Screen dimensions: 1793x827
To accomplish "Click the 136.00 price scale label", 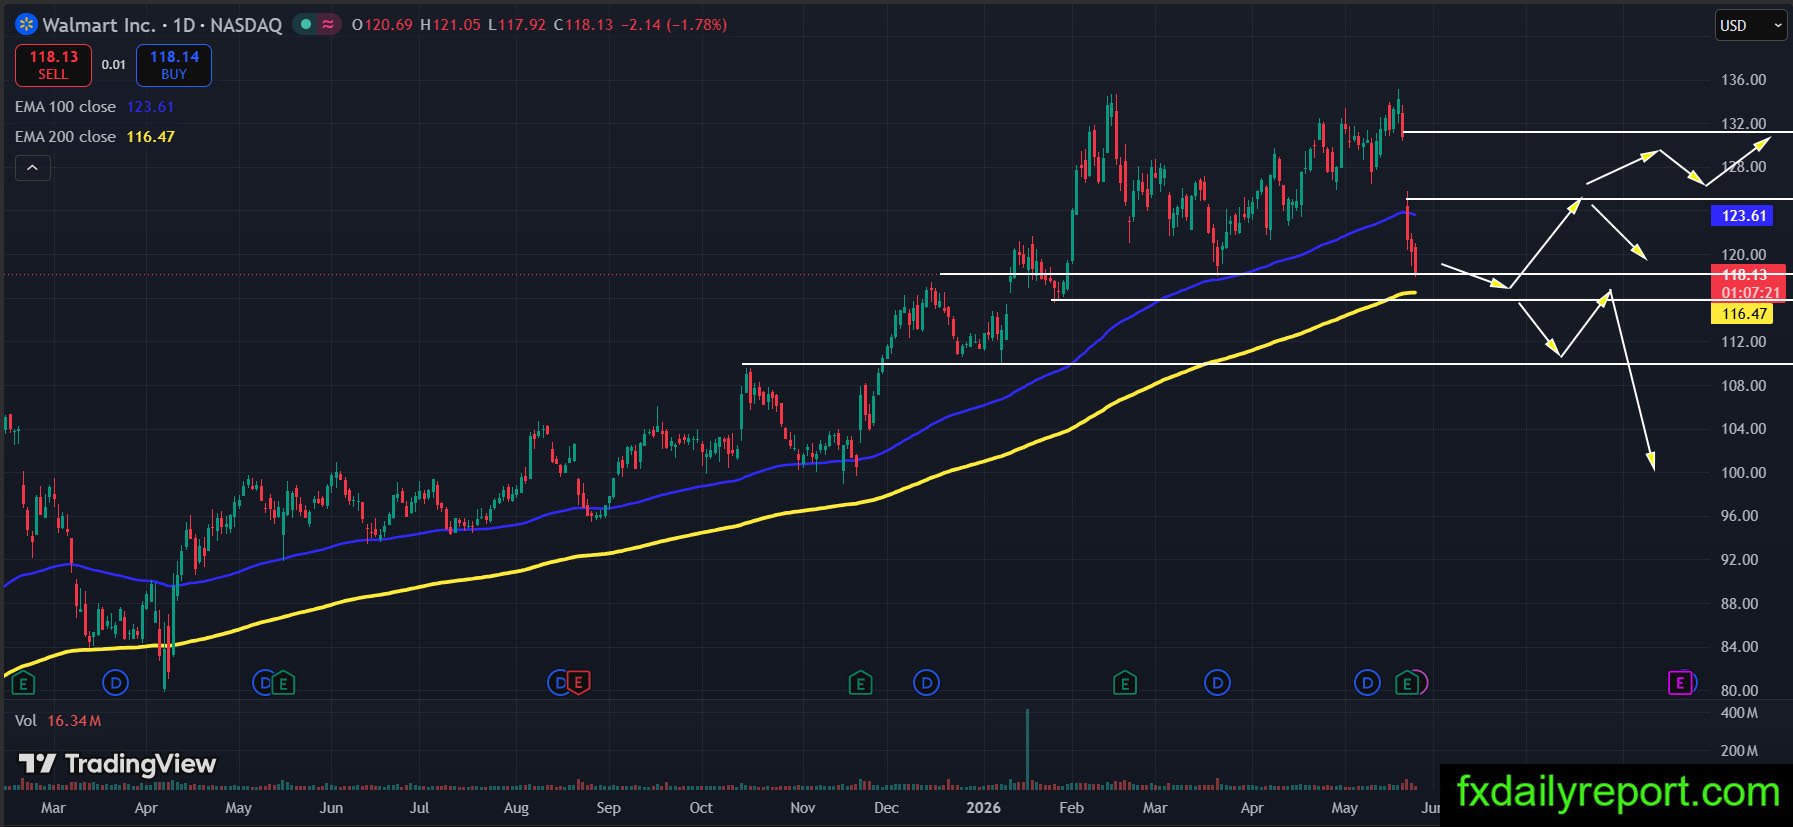I will [x=1743, y=80].
